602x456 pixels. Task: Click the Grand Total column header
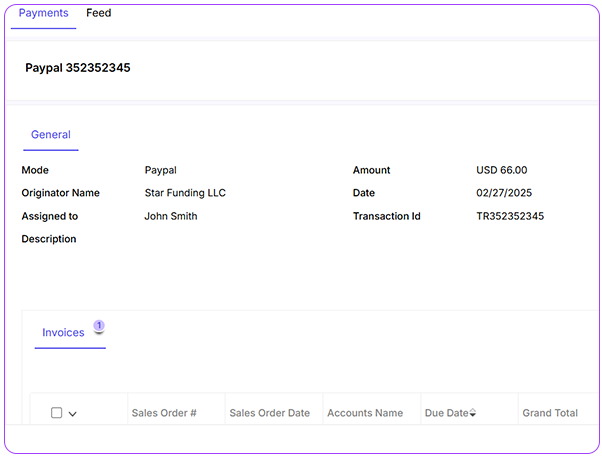point(549,413)
